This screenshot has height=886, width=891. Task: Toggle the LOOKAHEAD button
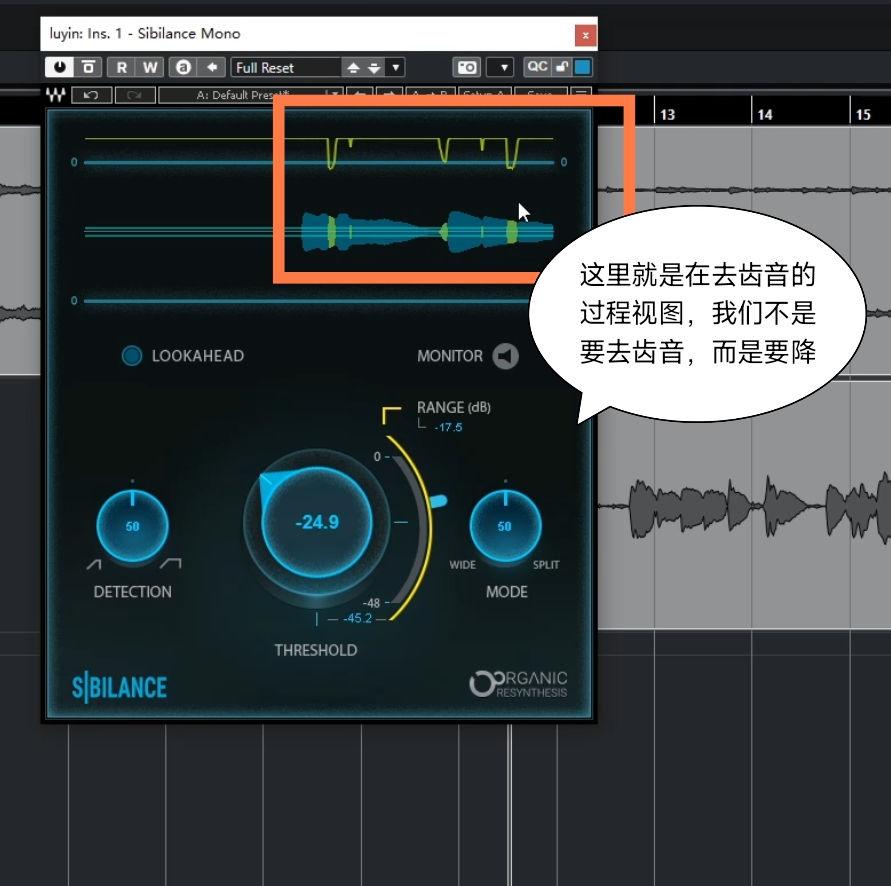tap(131, 356)
